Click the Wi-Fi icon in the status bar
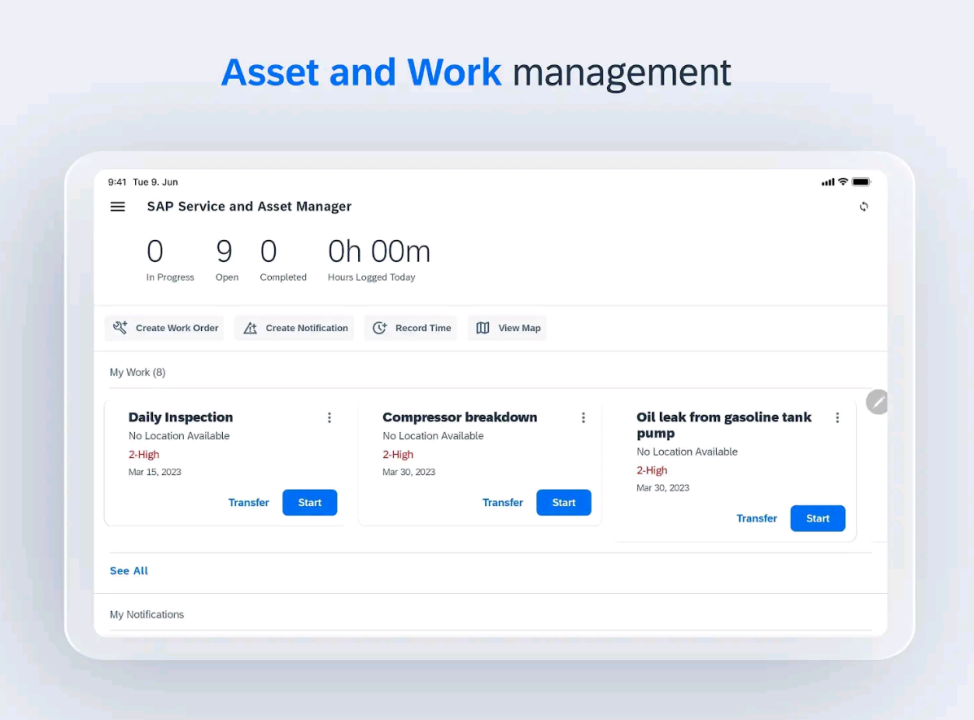Image resolution: width=974 pixels, height=720 pixels. 843,182
